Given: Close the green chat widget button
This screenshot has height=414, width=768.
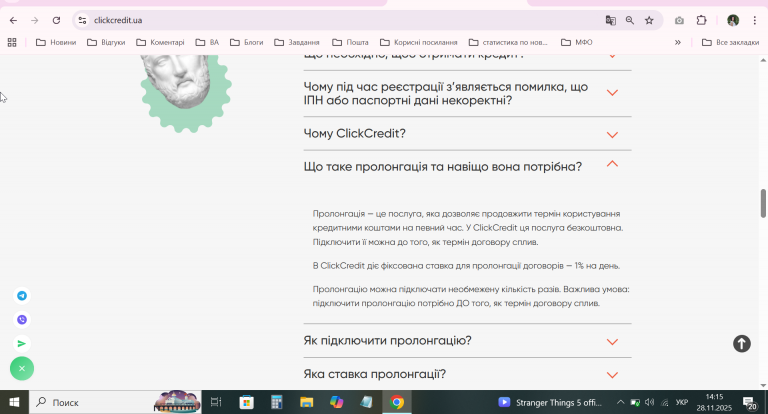Looking at the screenshot, I should [x=22, y=368].
